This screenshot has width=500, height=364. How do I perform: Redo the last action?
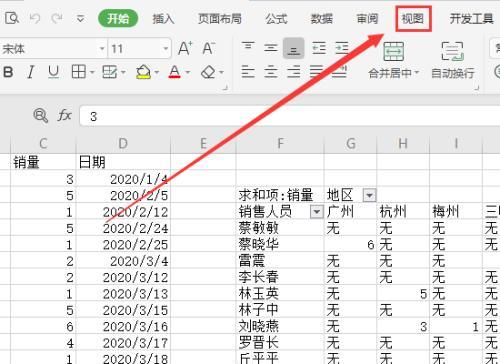tap(57, 18)
